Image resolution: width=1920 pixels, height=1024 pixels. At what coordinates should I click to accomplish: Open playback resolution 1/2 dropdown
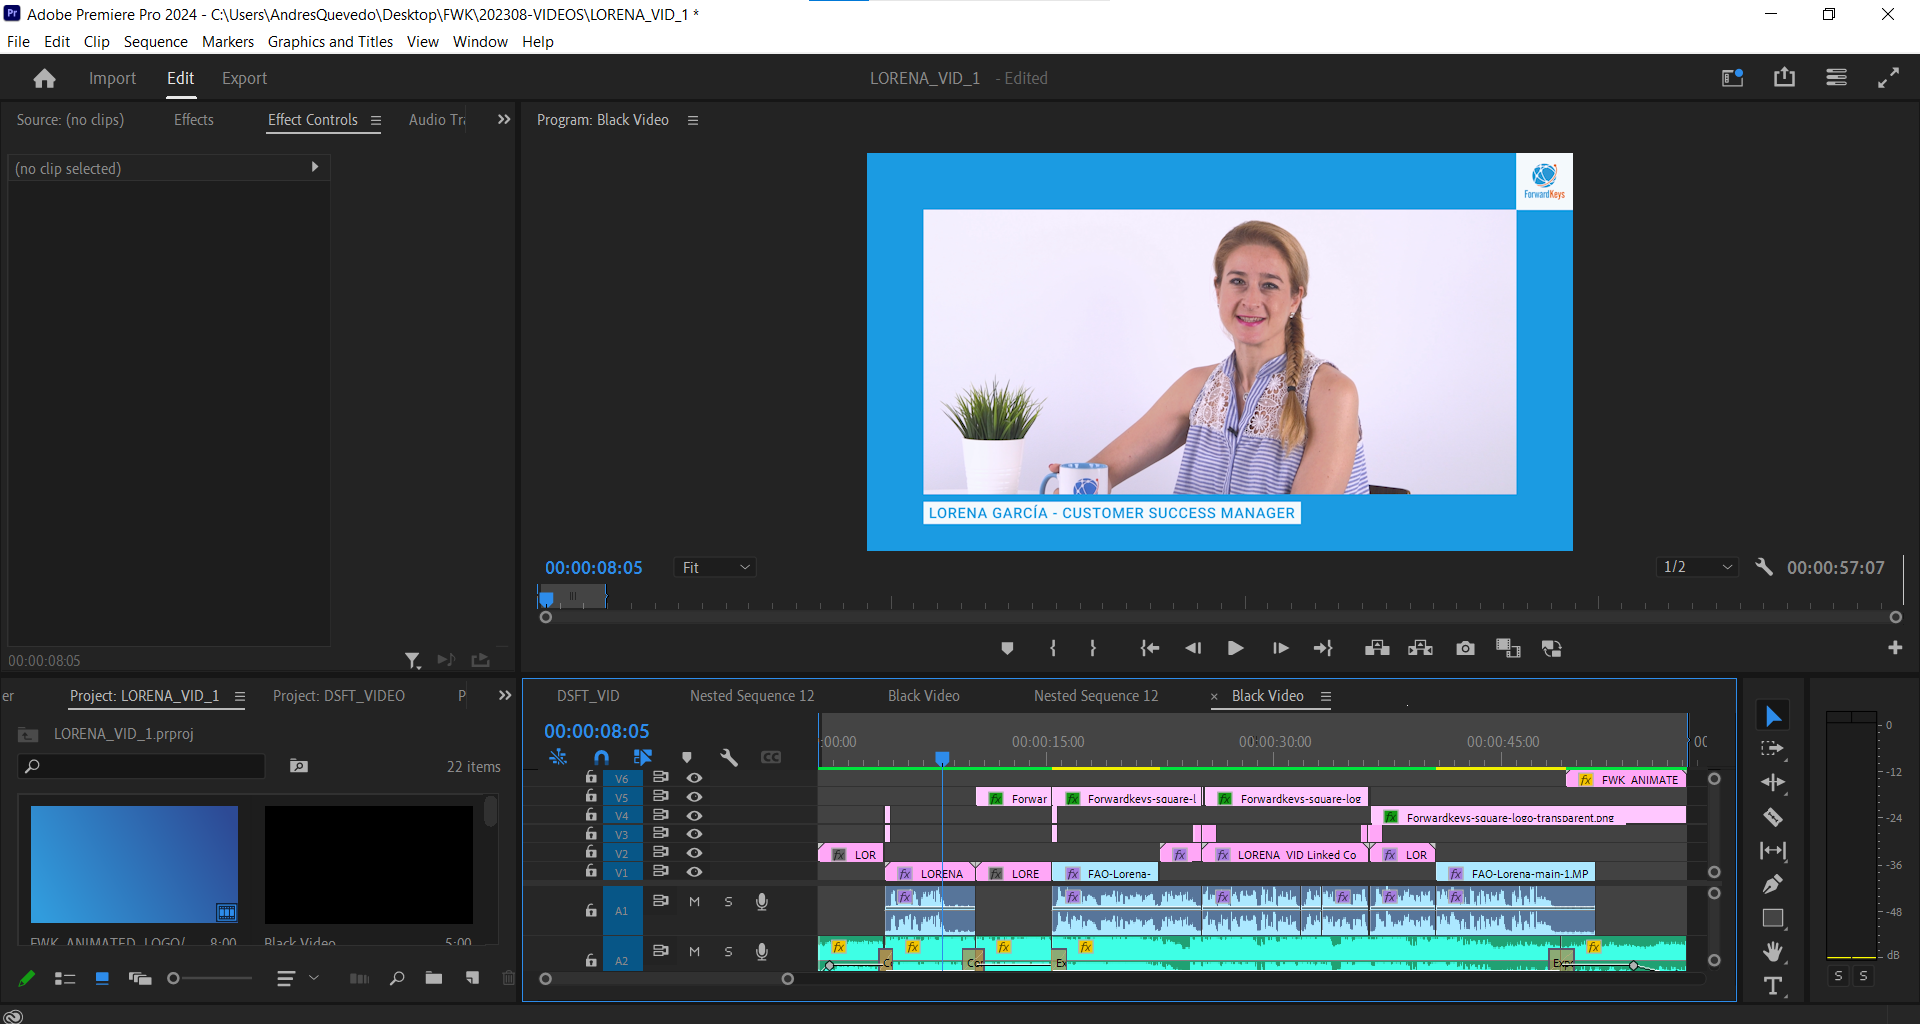tap(1697, 567)
